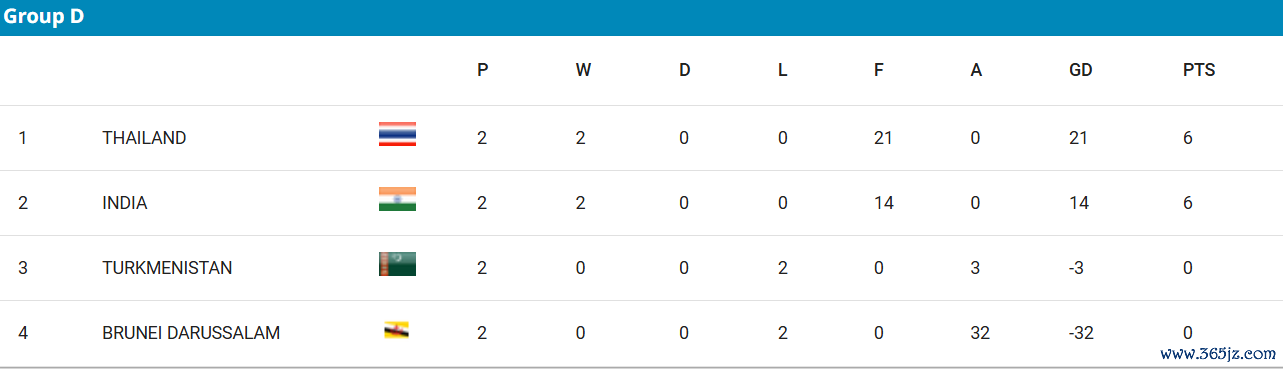Click the India flag icon

point(397,199)
